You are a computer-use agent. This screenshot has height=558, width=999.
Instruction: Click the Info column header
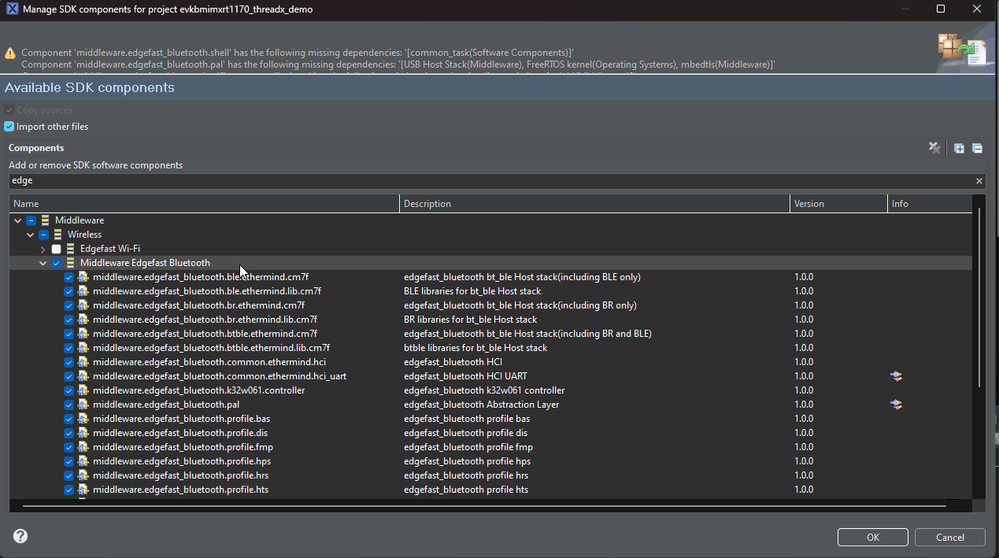pos(930,204)
